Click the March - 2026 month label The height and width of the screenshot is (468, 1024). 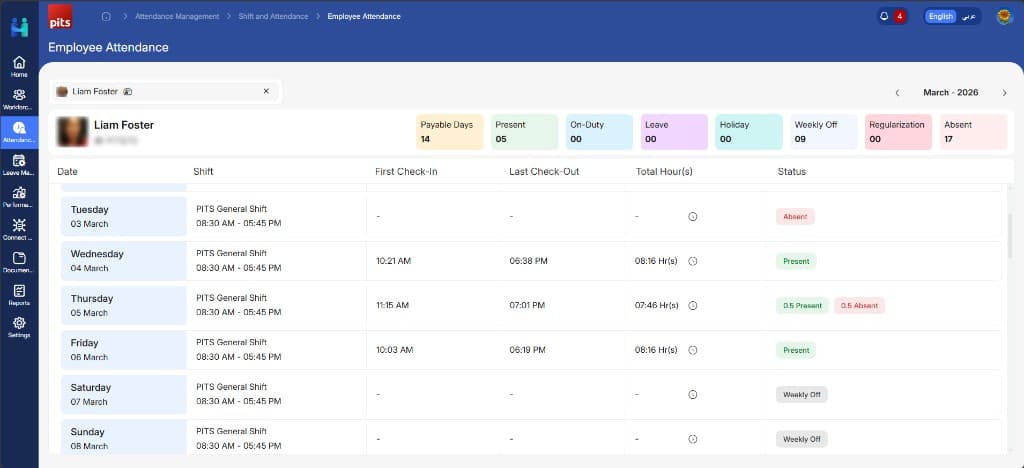(x=950, y=93)
